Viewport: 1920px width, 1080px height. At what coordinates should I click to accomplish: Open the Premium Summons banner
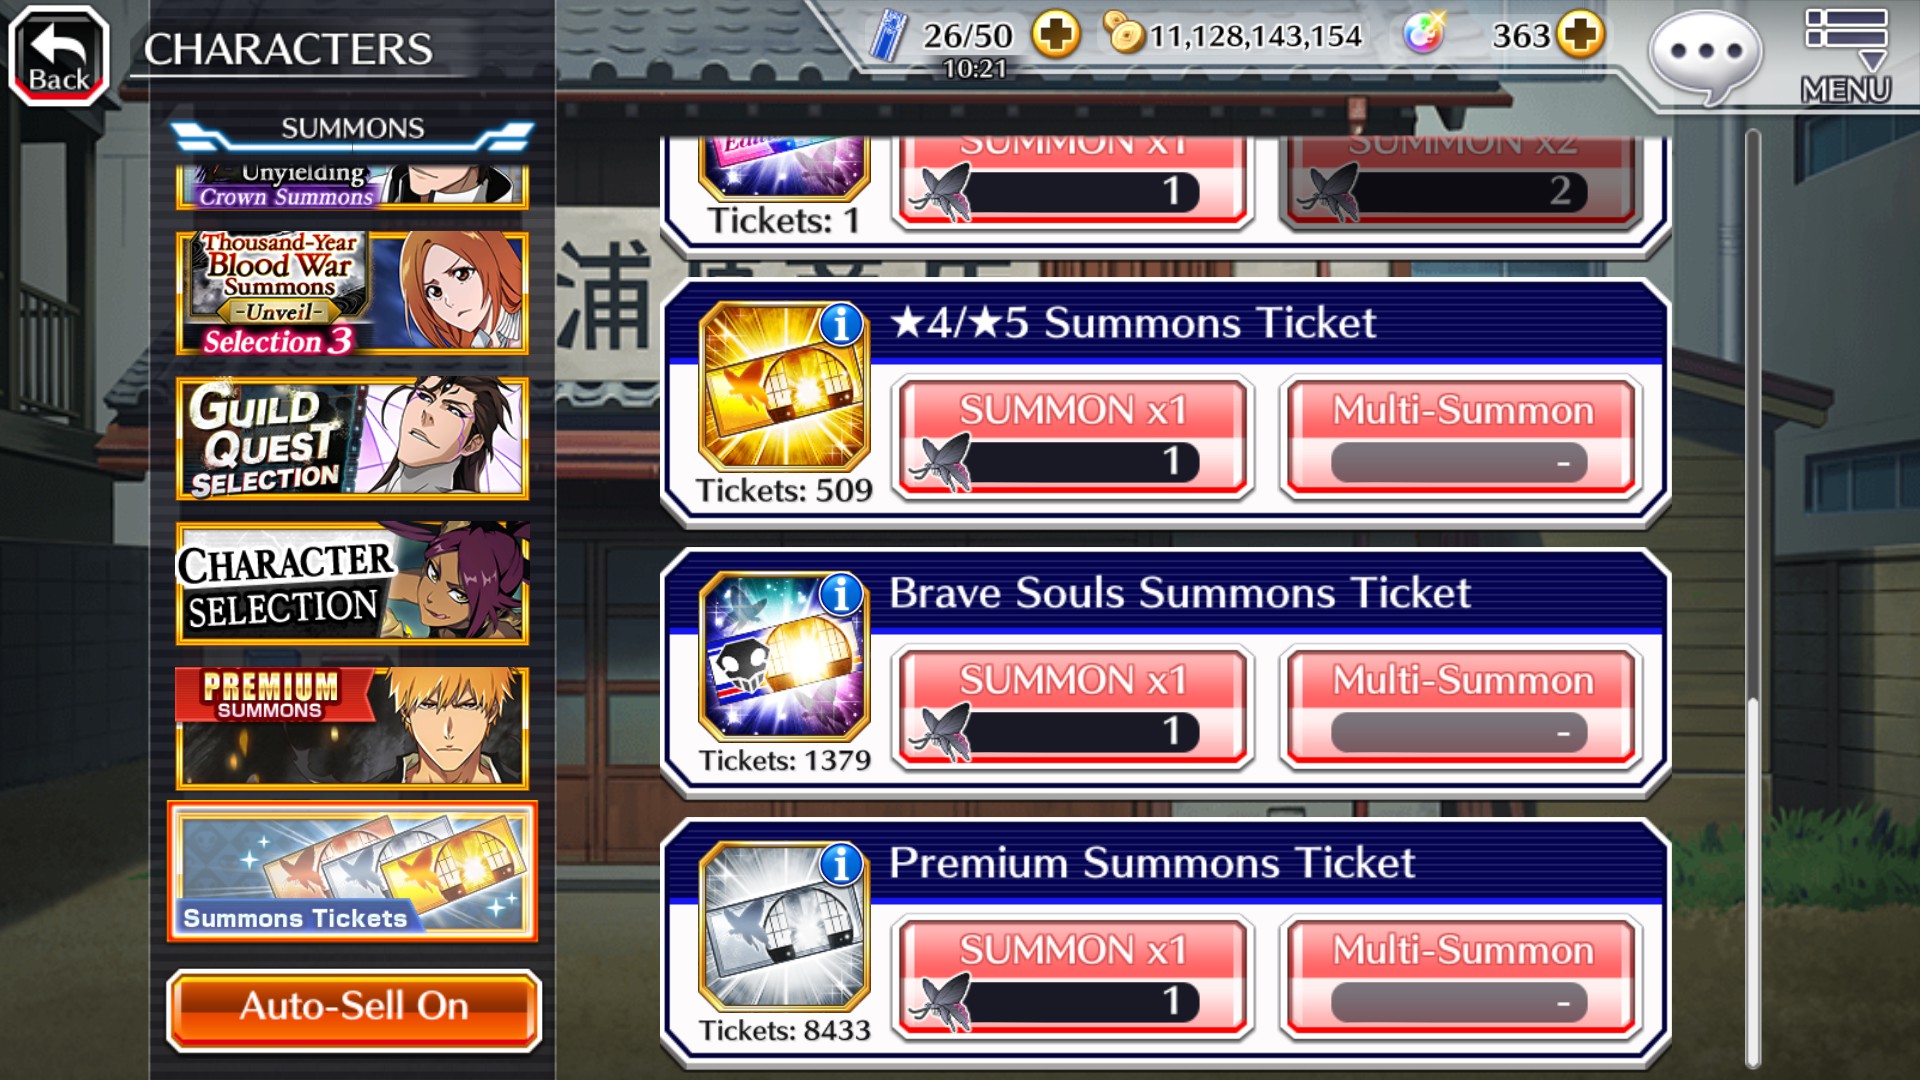[352, 728]
